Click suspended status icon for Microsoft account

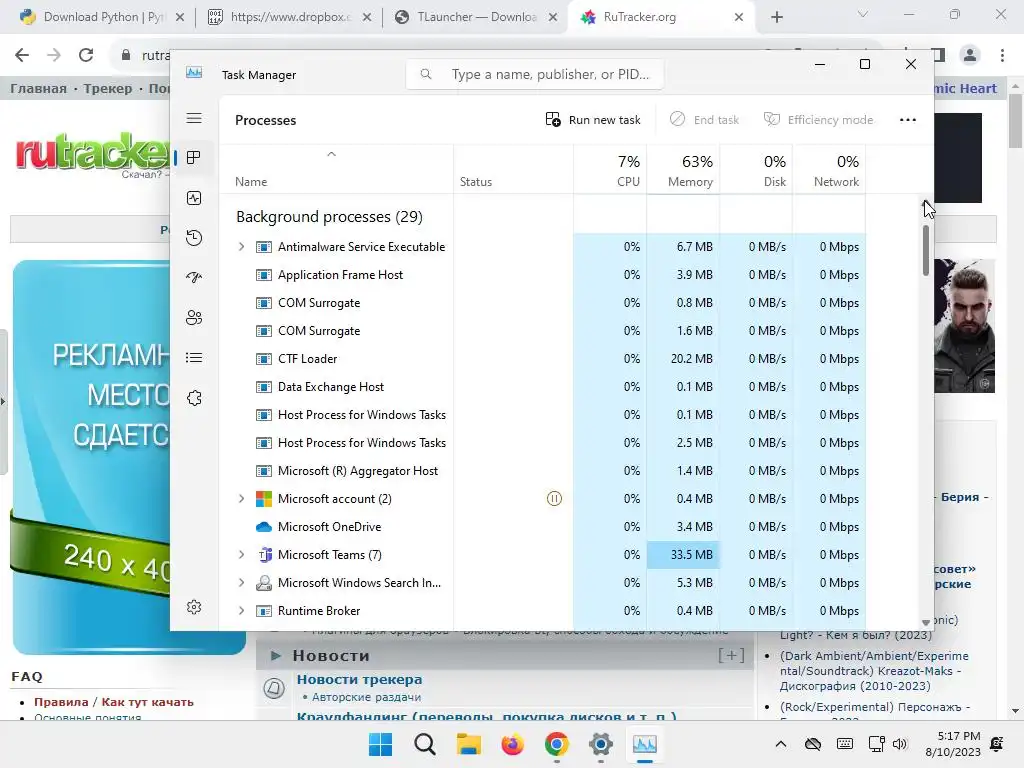(x=554, y=499)
